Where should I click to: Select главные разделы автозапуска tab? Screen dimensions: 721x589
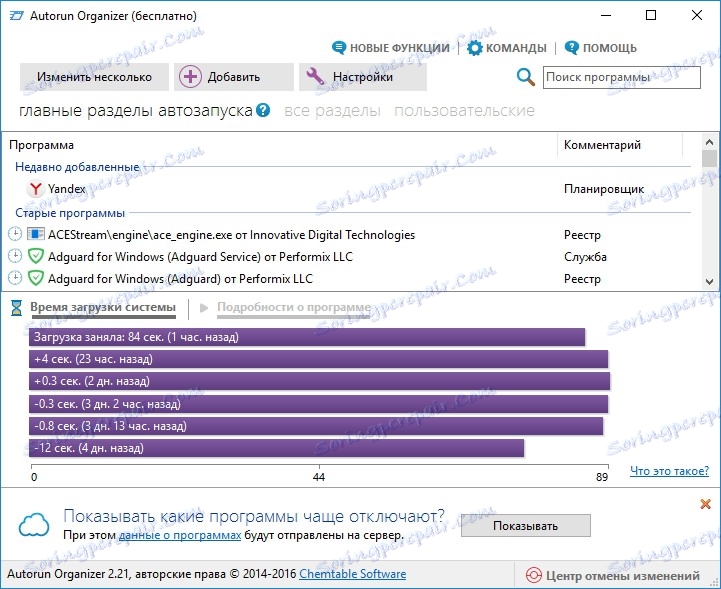coord(136,111)
